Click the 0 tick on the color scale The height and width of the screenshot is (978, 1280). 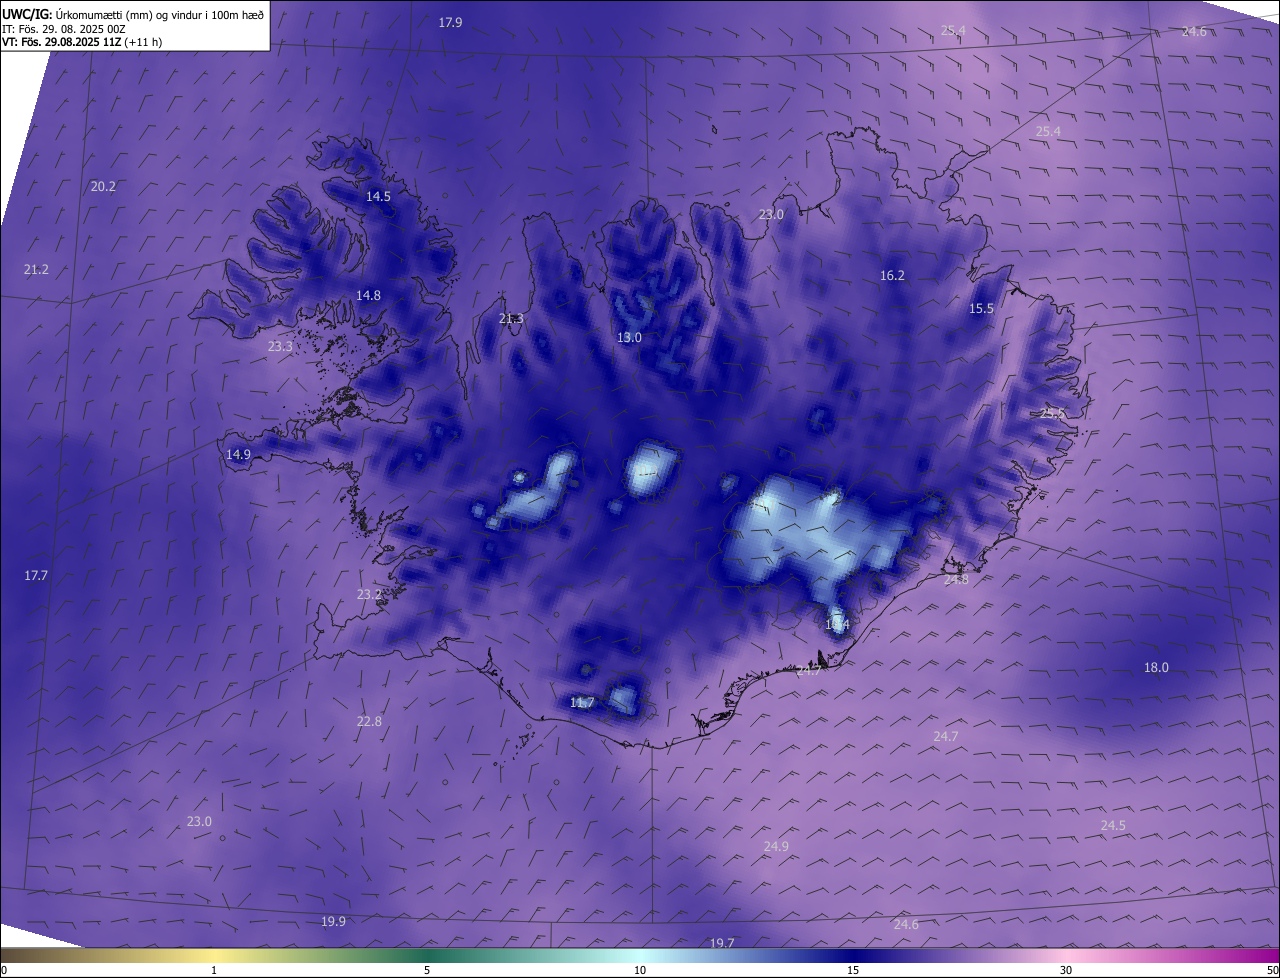(4, 970)
